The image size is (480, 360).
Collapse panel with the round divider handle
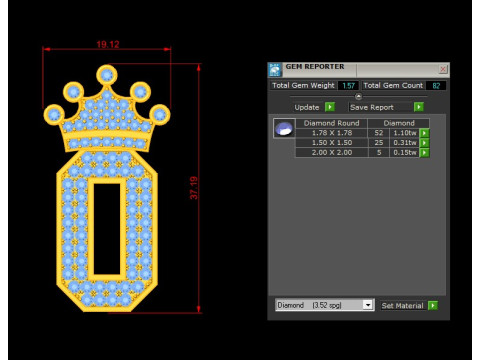[x=358, y=97]
